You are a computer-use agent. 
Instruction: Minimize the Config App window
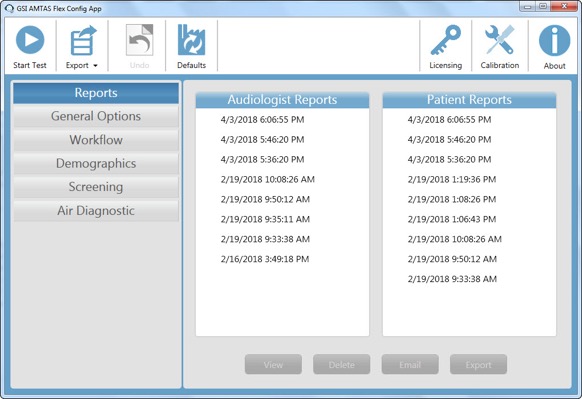[x=527, y=6]
